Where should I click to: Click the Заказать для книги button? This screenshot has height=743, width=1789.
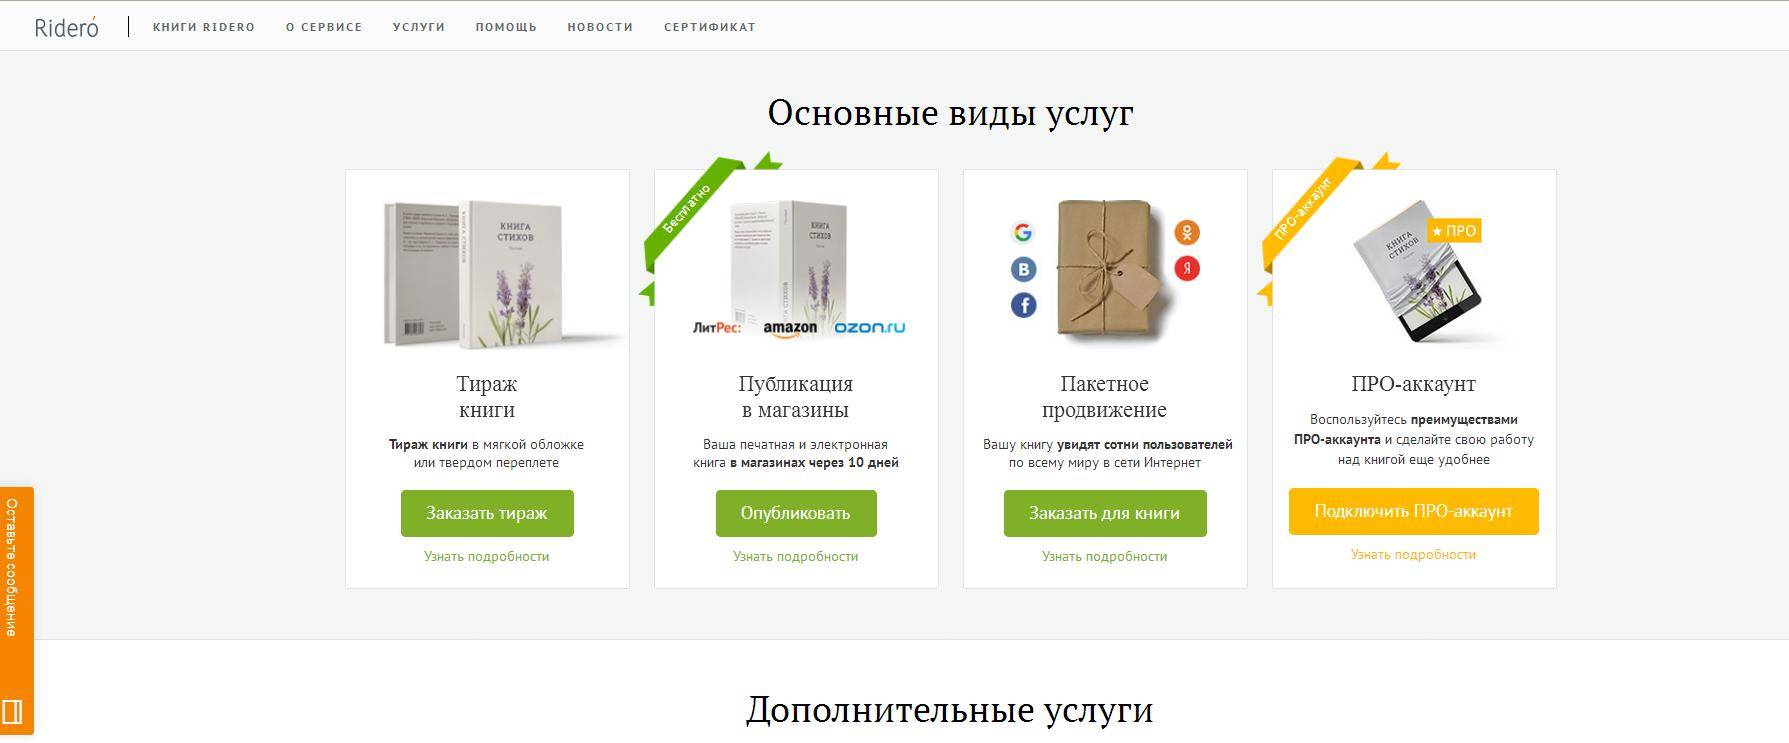(x=1105, y=513)
